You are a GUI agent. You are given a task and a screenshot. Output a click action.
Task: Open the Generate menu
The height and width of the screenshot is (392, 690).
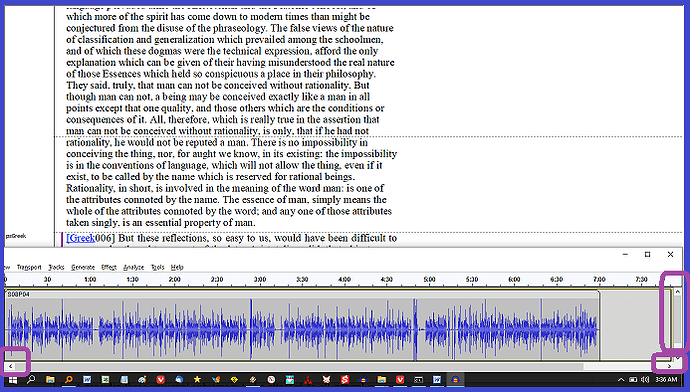coord(83,267)
